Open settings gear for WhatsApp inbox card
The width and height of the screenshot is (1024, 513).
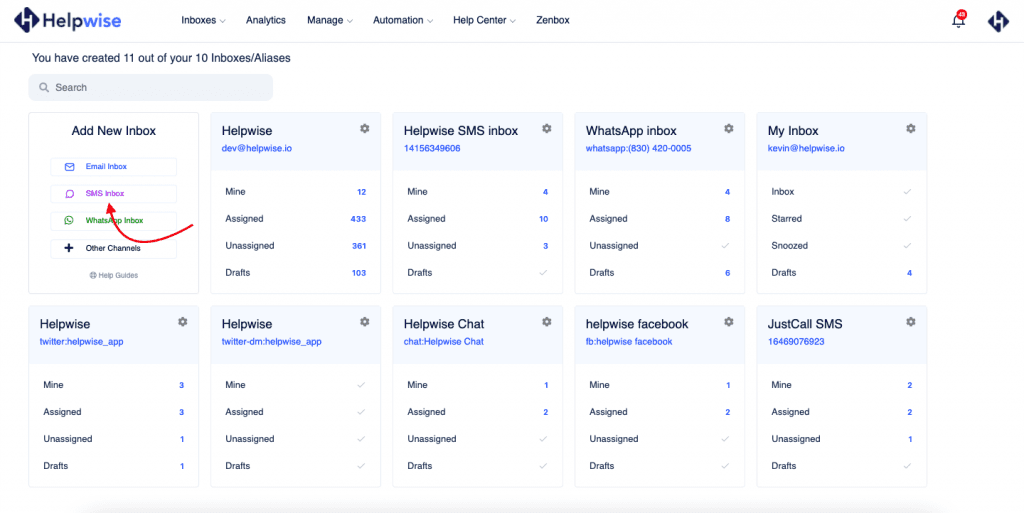pos(728,129)
